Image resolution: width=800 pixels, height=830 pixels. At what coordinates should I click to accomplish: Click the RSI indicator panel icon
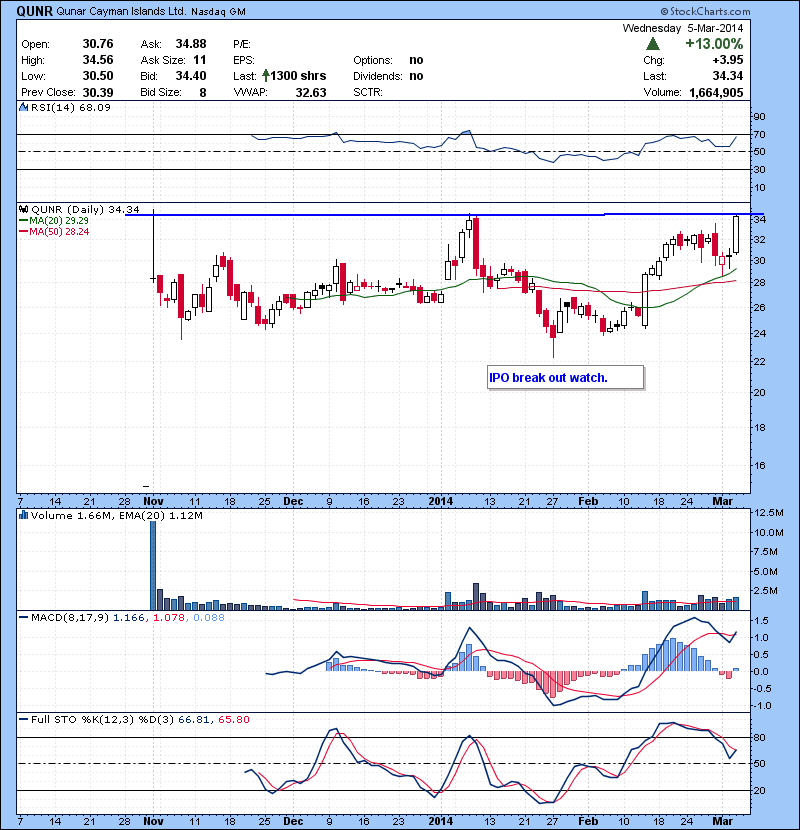(x=23, y=107)
